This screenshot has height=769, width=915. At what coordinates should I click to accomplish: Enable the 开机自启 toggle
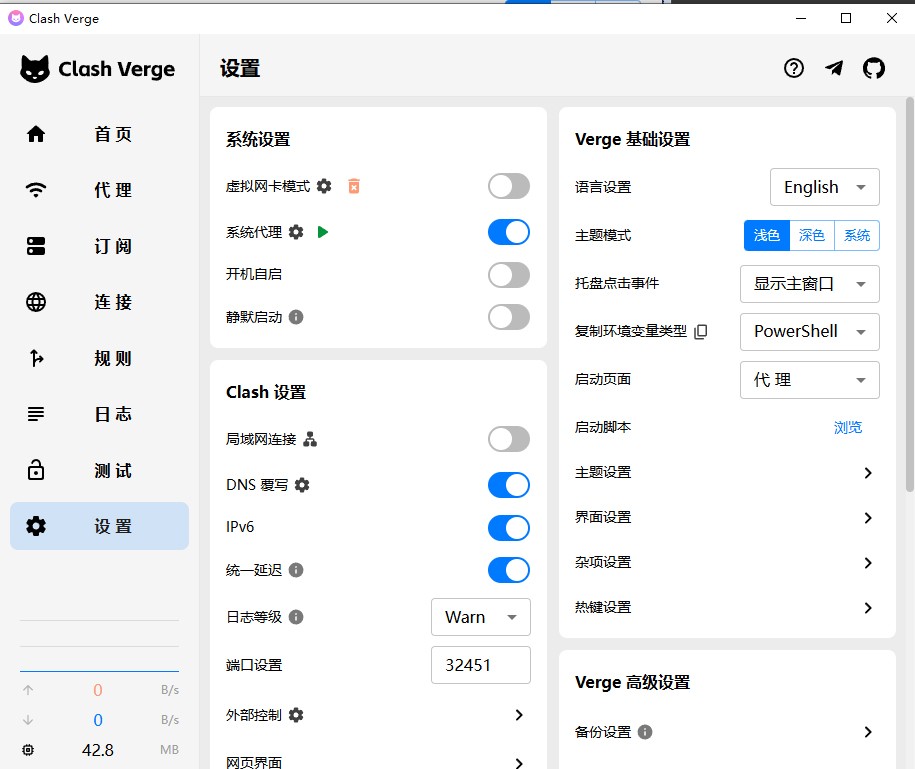click(509, 274)
